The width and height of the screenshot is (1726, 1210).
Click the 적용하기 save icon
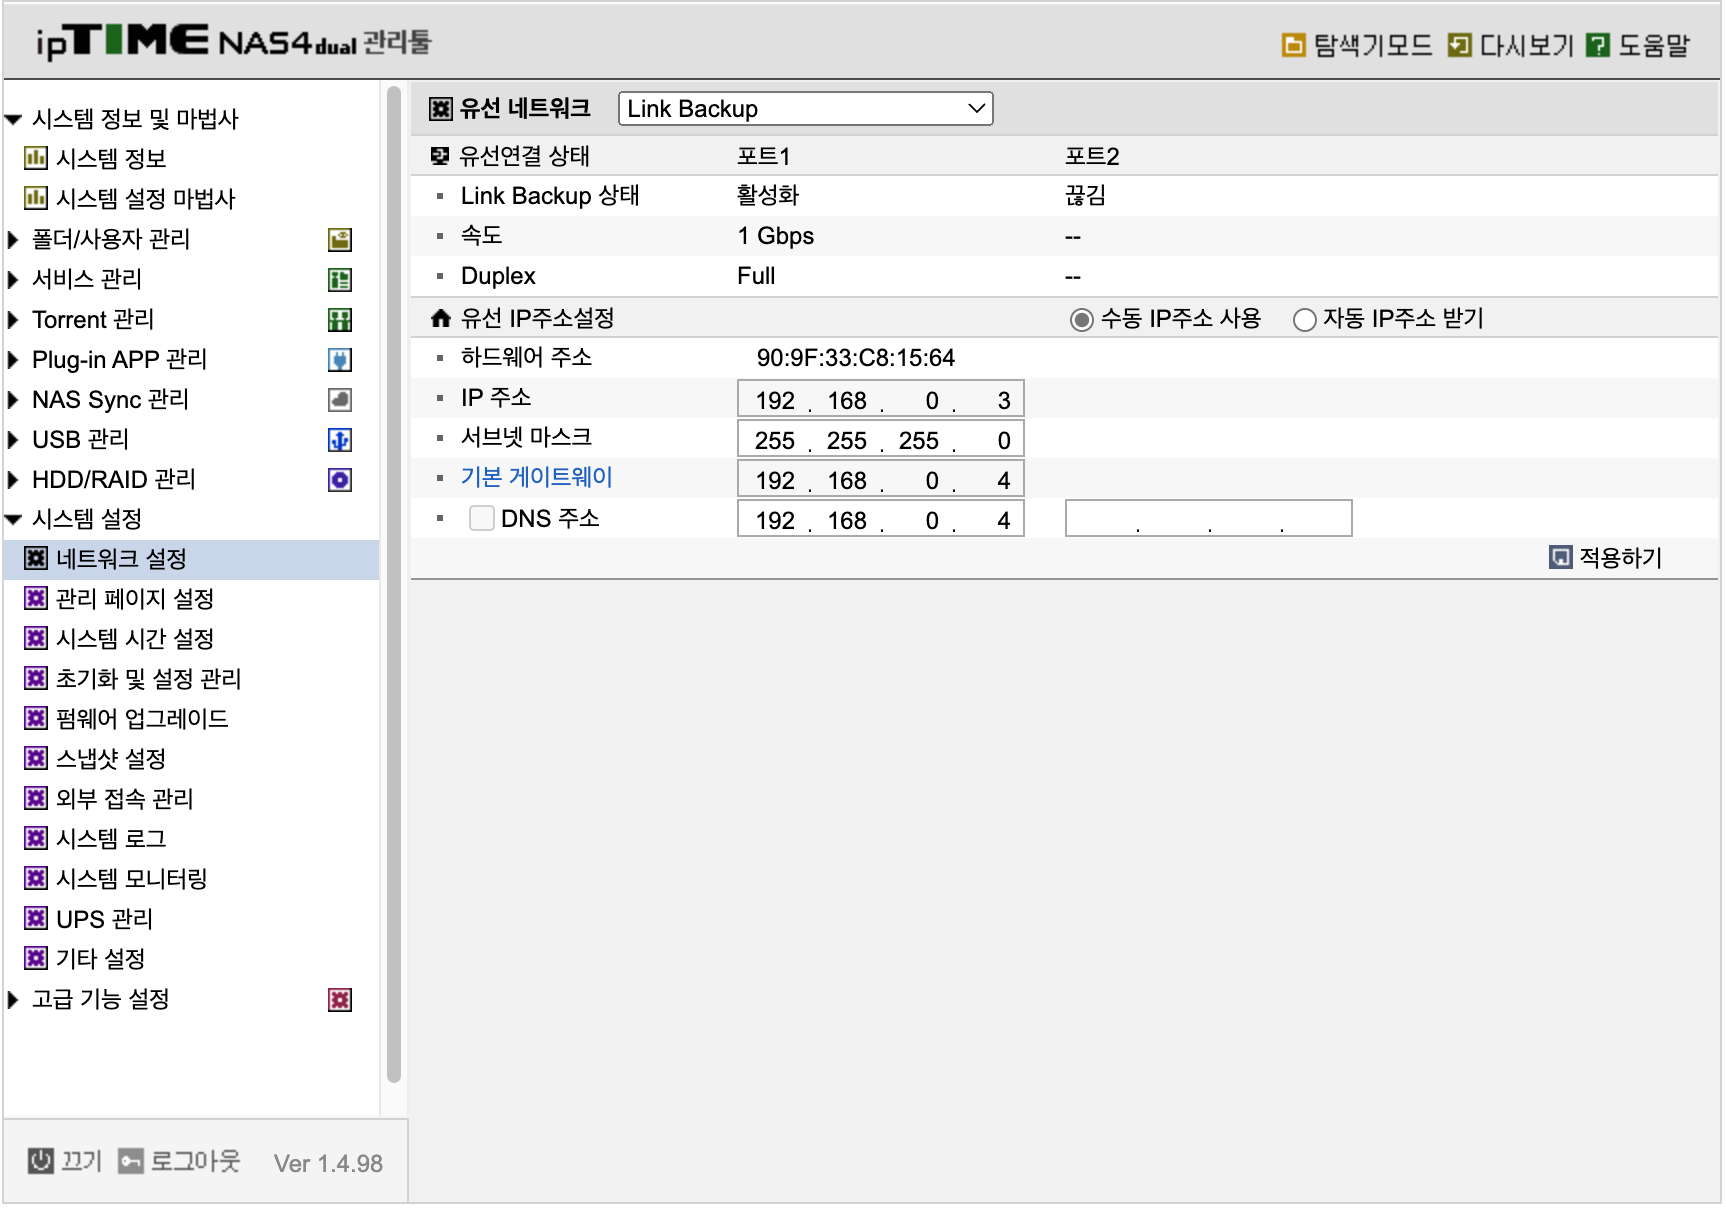[x=1560, y=557]
